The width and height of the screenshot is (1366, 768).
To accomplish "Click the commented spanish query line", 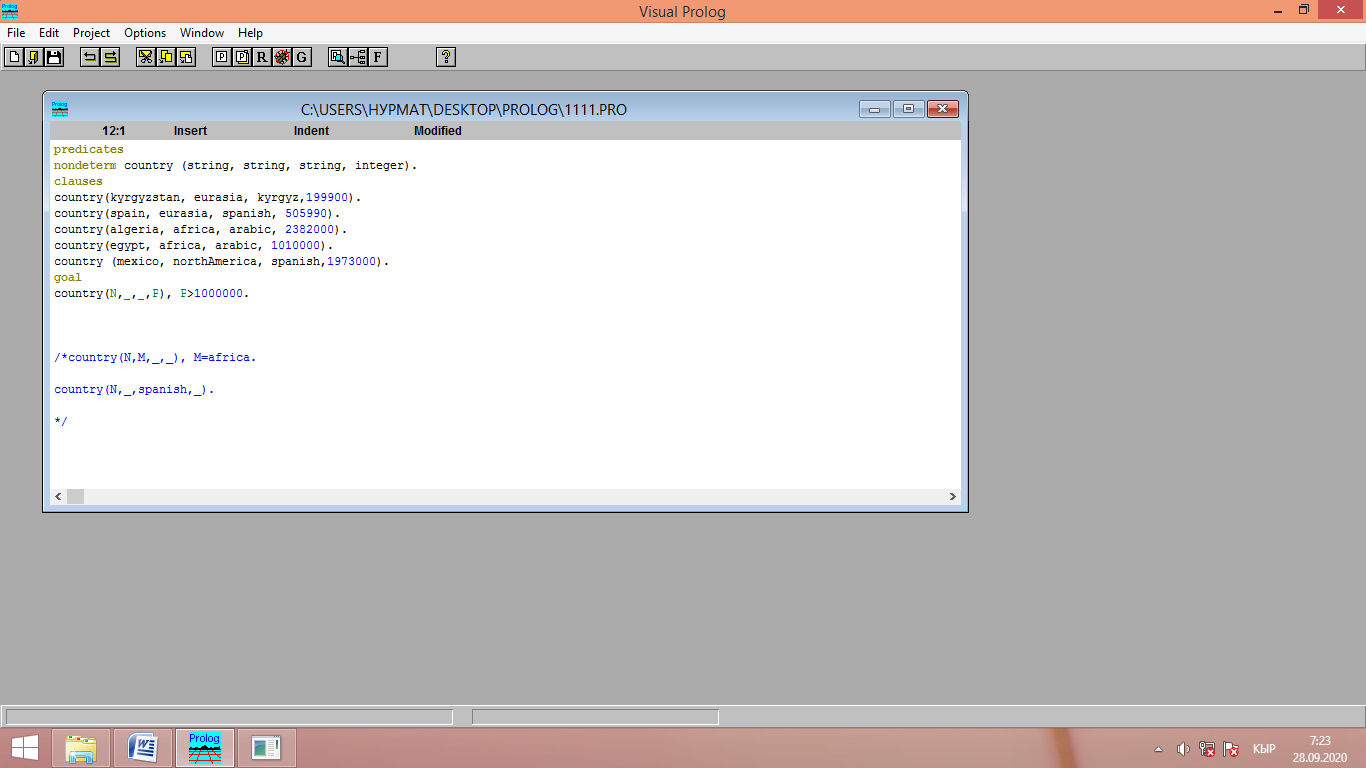I will (x=134, y=390).
